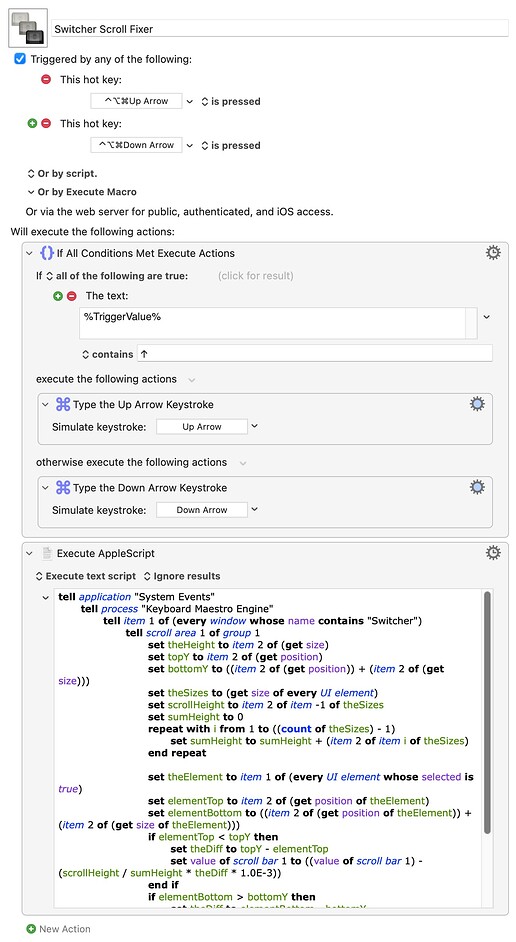Viewport: 516px width, 942px height.
Task: Change the Up Arrow hot key 'is pressed' option
Action: [231, 102]
